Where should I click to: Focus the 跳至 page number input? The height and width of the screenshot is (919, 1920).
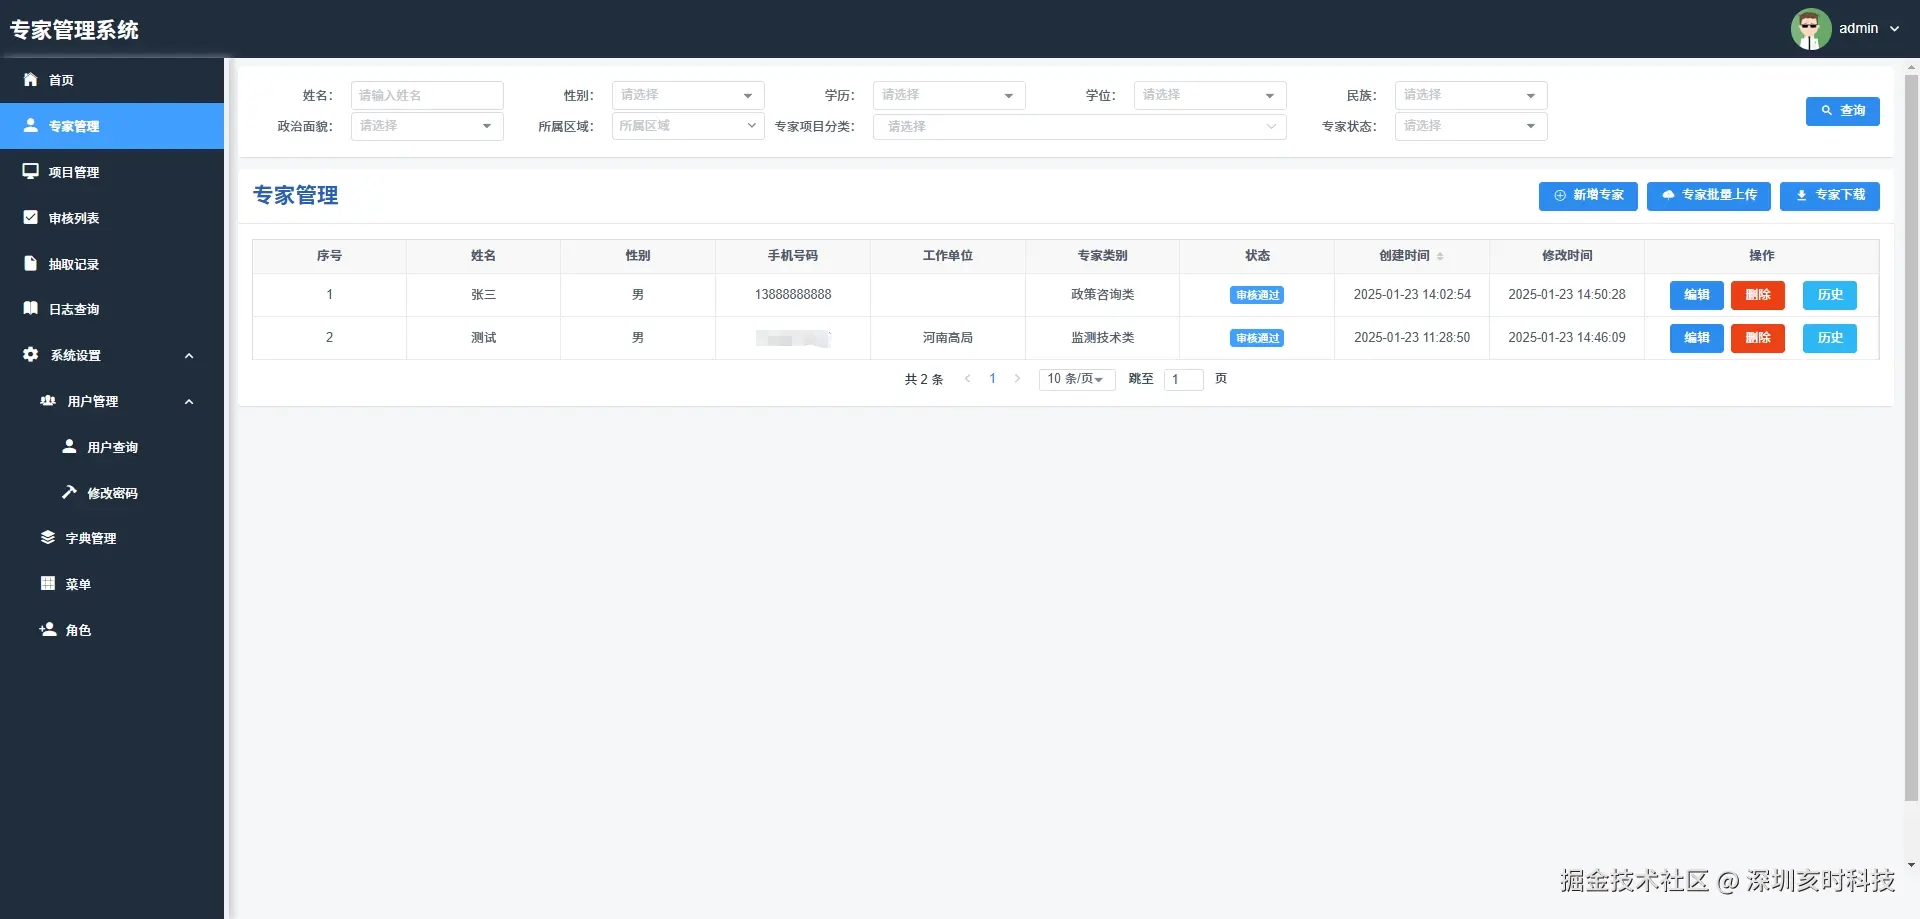tap(1183, 379)
